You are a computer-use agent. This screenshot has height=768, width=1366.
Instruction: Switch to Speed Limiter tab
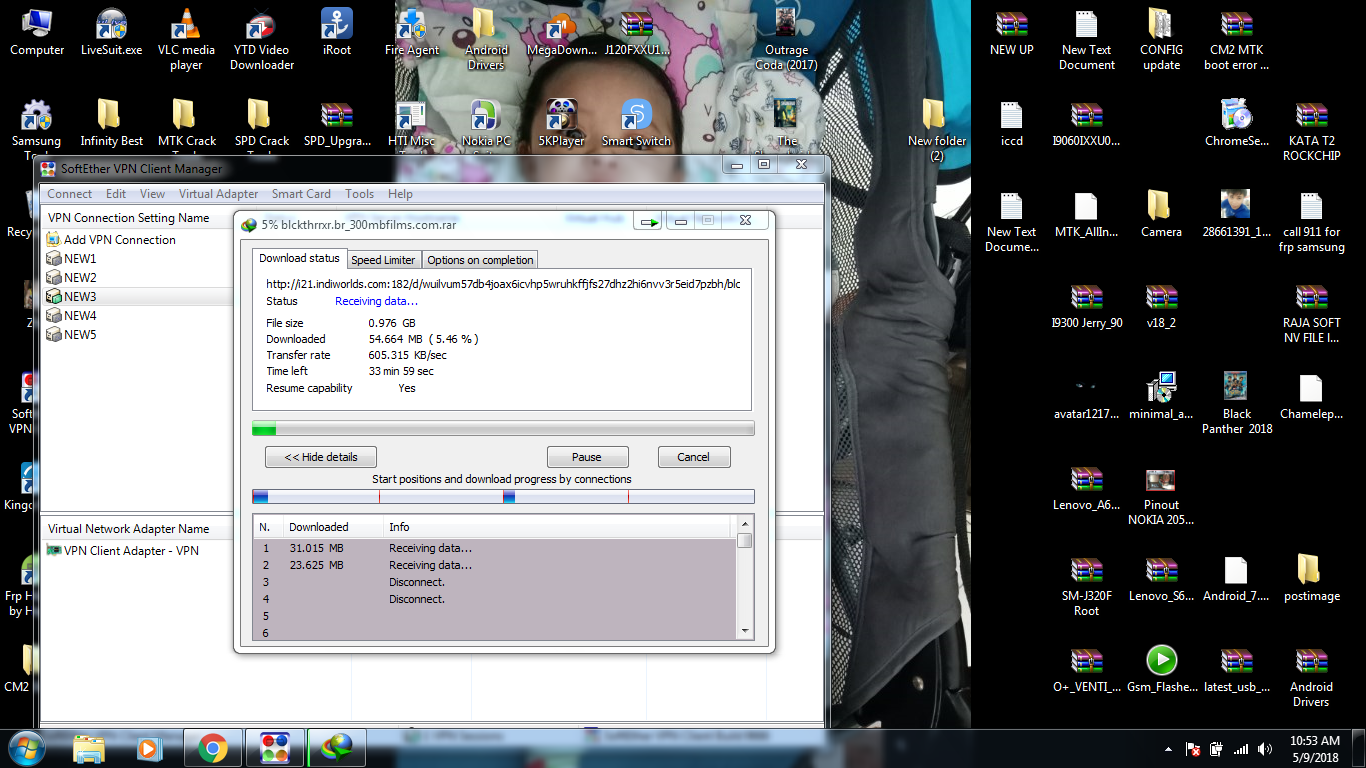click(383, 260)
